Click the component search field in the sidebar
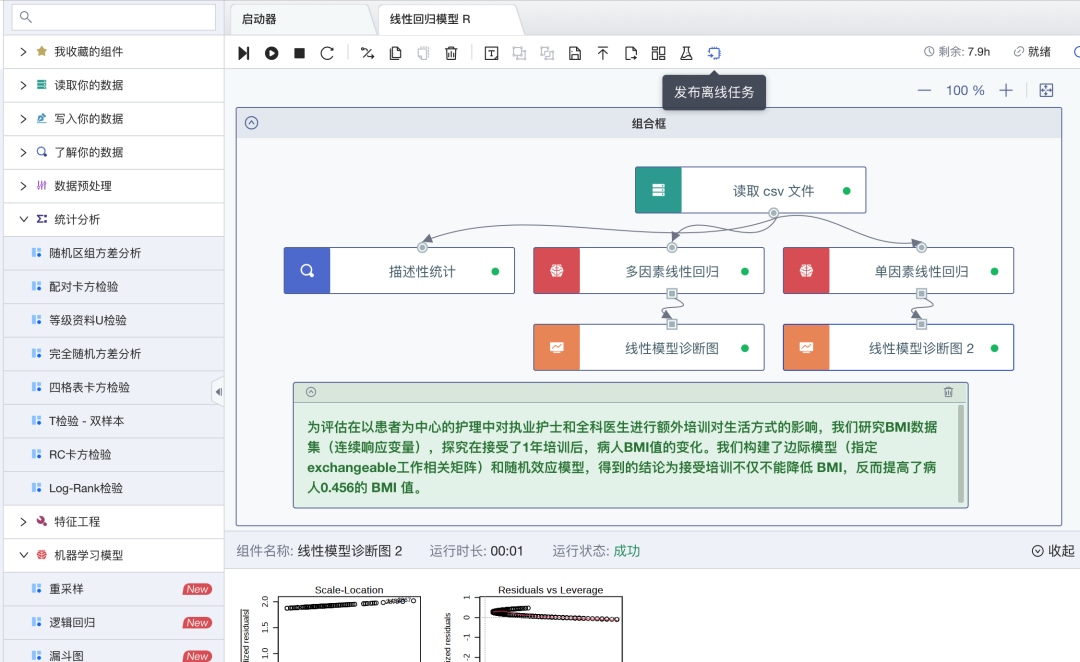This screenshot has width=1080, height=662. pyautogui.click(x=113, y=17)
